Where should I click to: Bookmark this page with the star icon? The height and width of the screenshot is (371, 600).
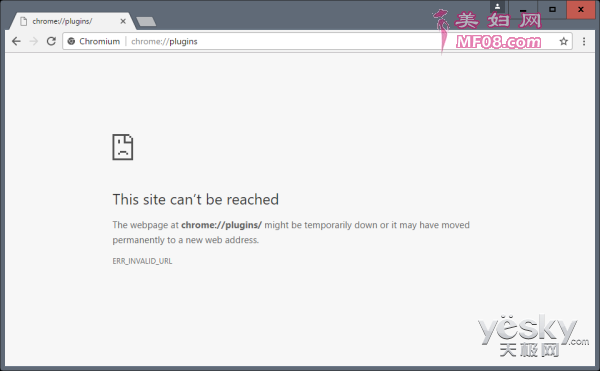click(x=563, y=41)
